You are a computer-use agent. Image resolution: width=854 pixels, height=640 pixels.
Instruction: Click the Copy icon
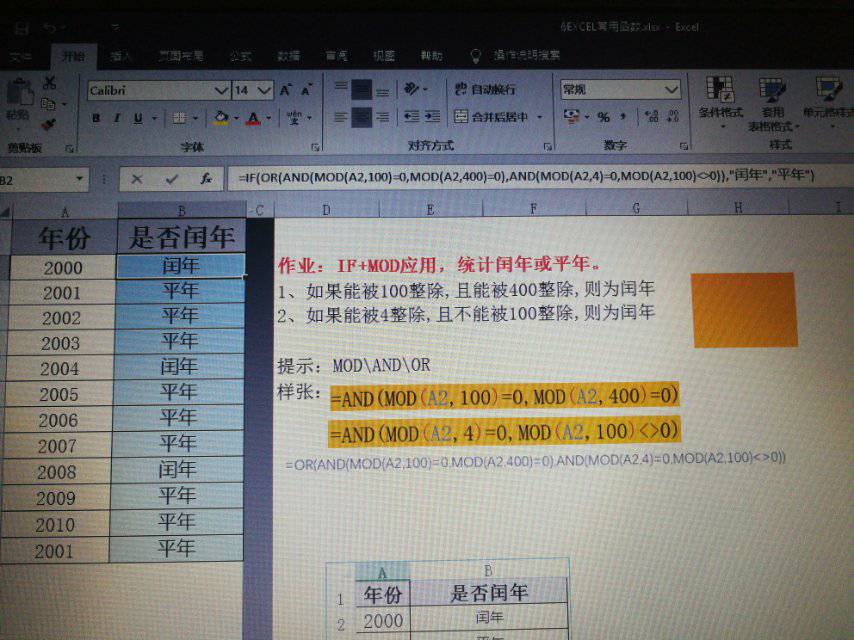click(48, 103)
